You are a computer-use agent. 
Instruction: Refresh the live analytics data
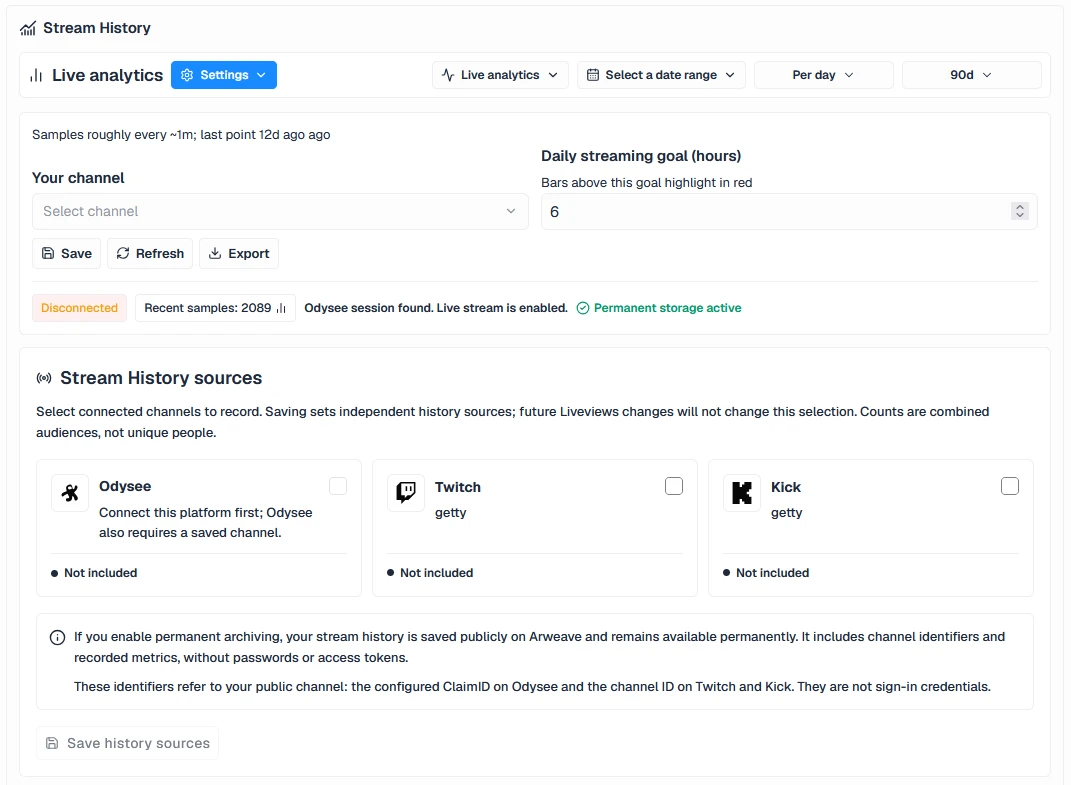pyautogui.click(x=150, y=253)
